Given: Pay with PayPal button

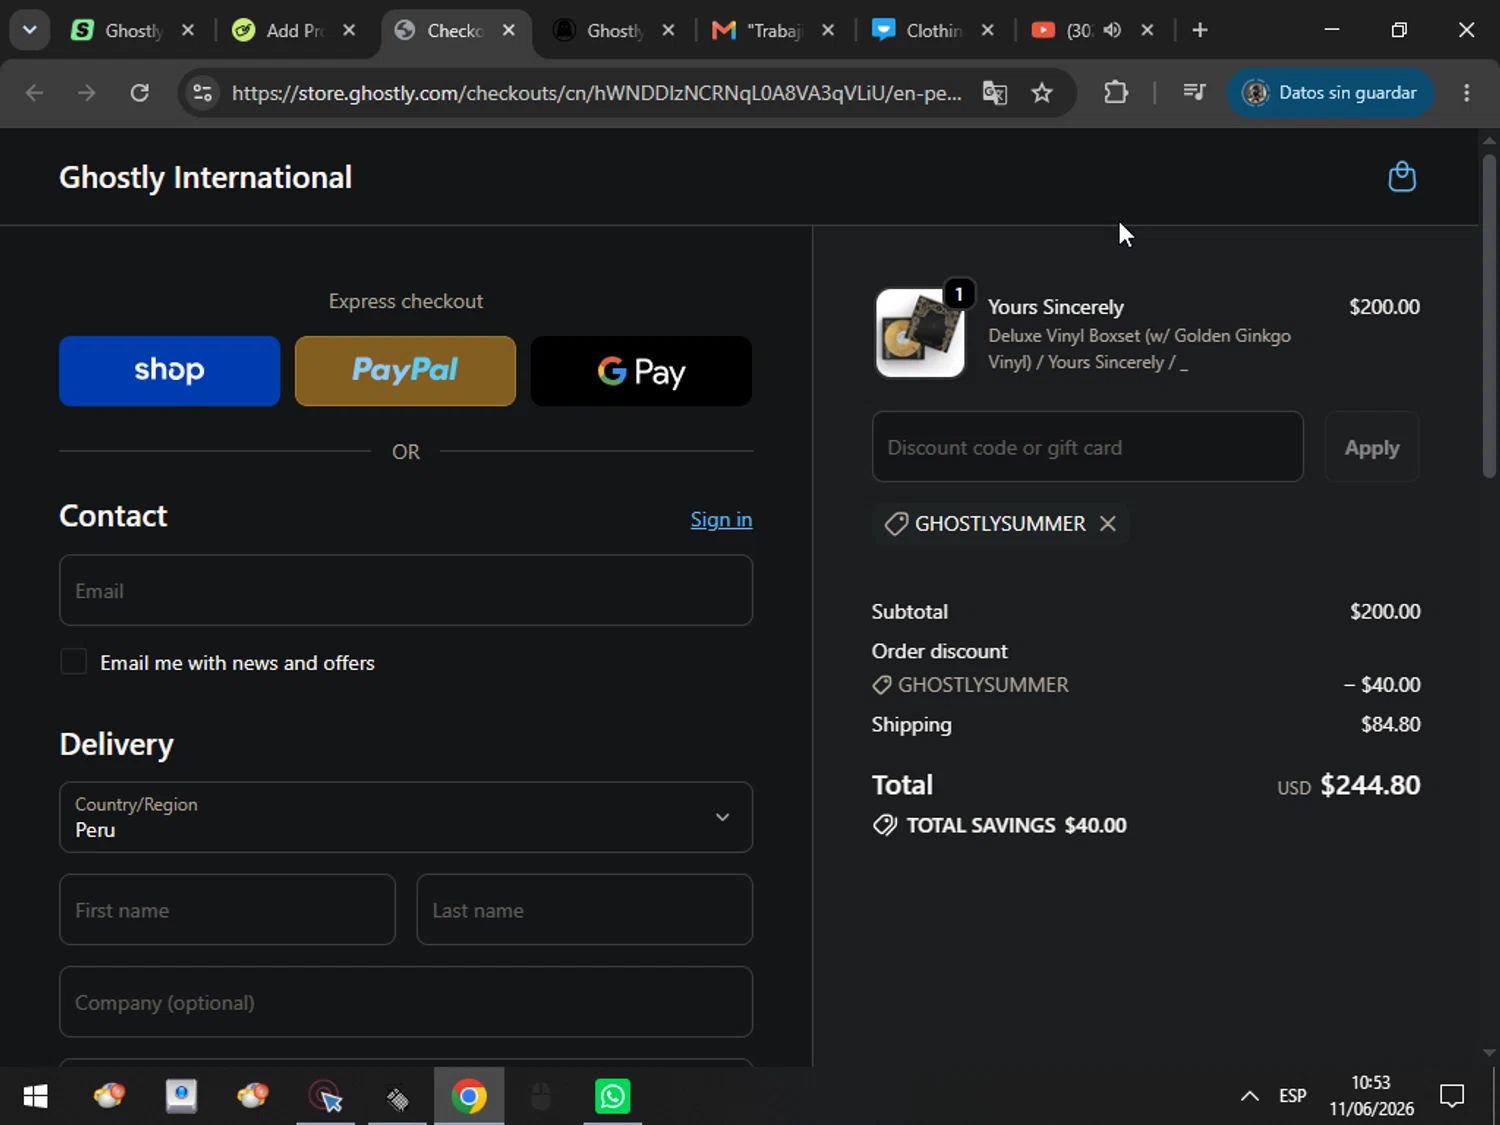Looking at the screenshot, I should click(x=405, y=371).
